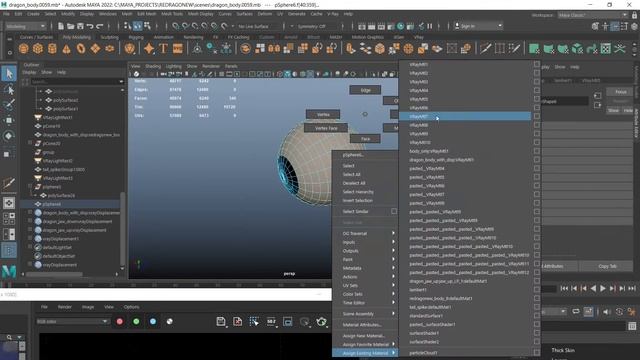Click red channel button in render view
The height and width of the screenshot is (360, 640).
pos(120,322)
